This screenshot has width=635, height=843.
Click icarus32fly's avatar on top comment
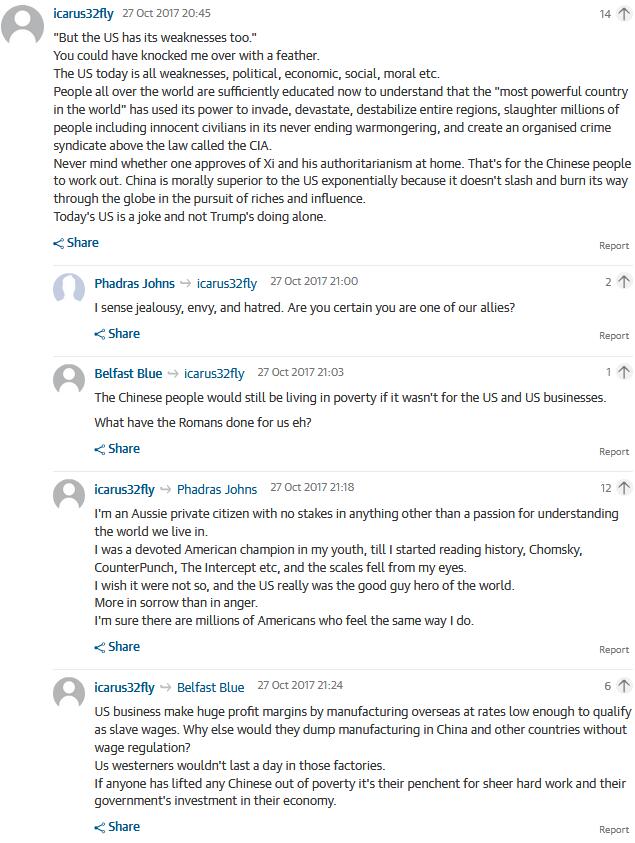22,24
